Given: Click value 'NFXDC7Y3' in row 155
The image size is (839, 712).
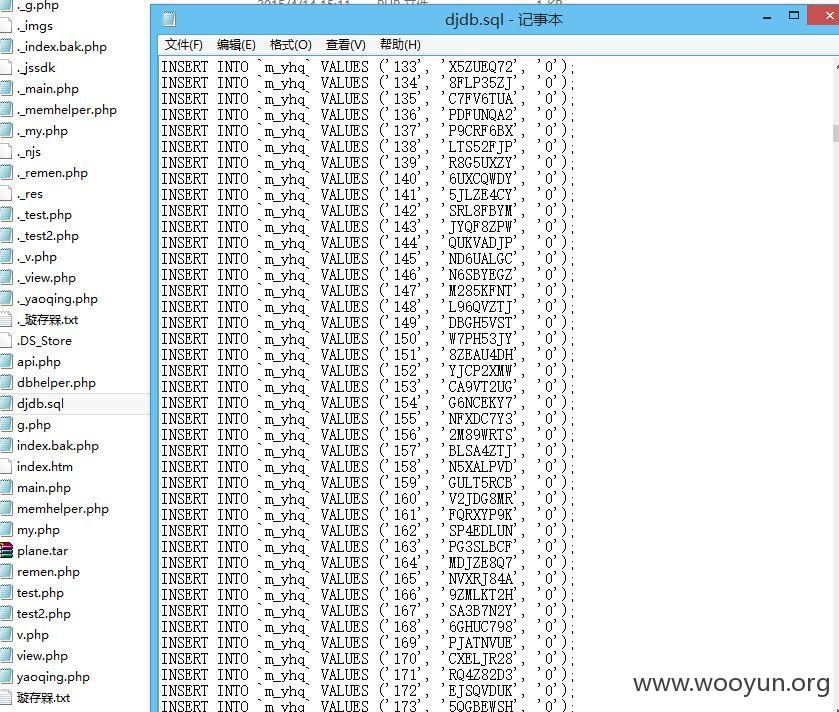Looking at the screenshot, I should pos(482,419).
